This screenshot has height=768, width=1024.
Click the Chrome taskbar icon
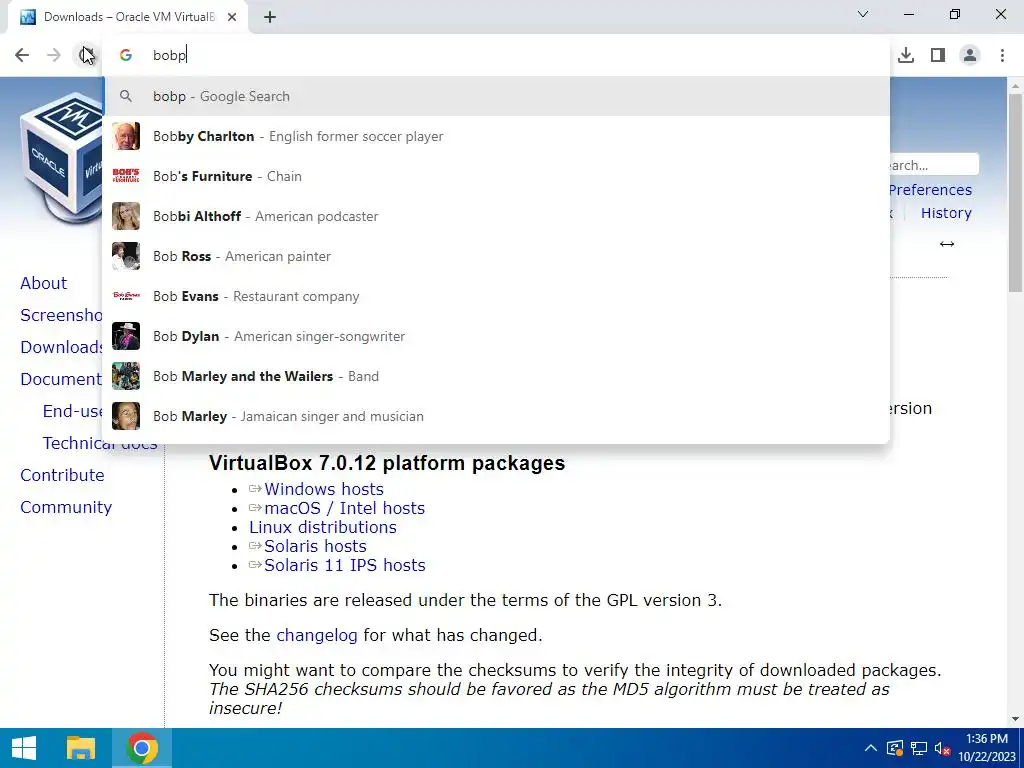click(142, 748)
